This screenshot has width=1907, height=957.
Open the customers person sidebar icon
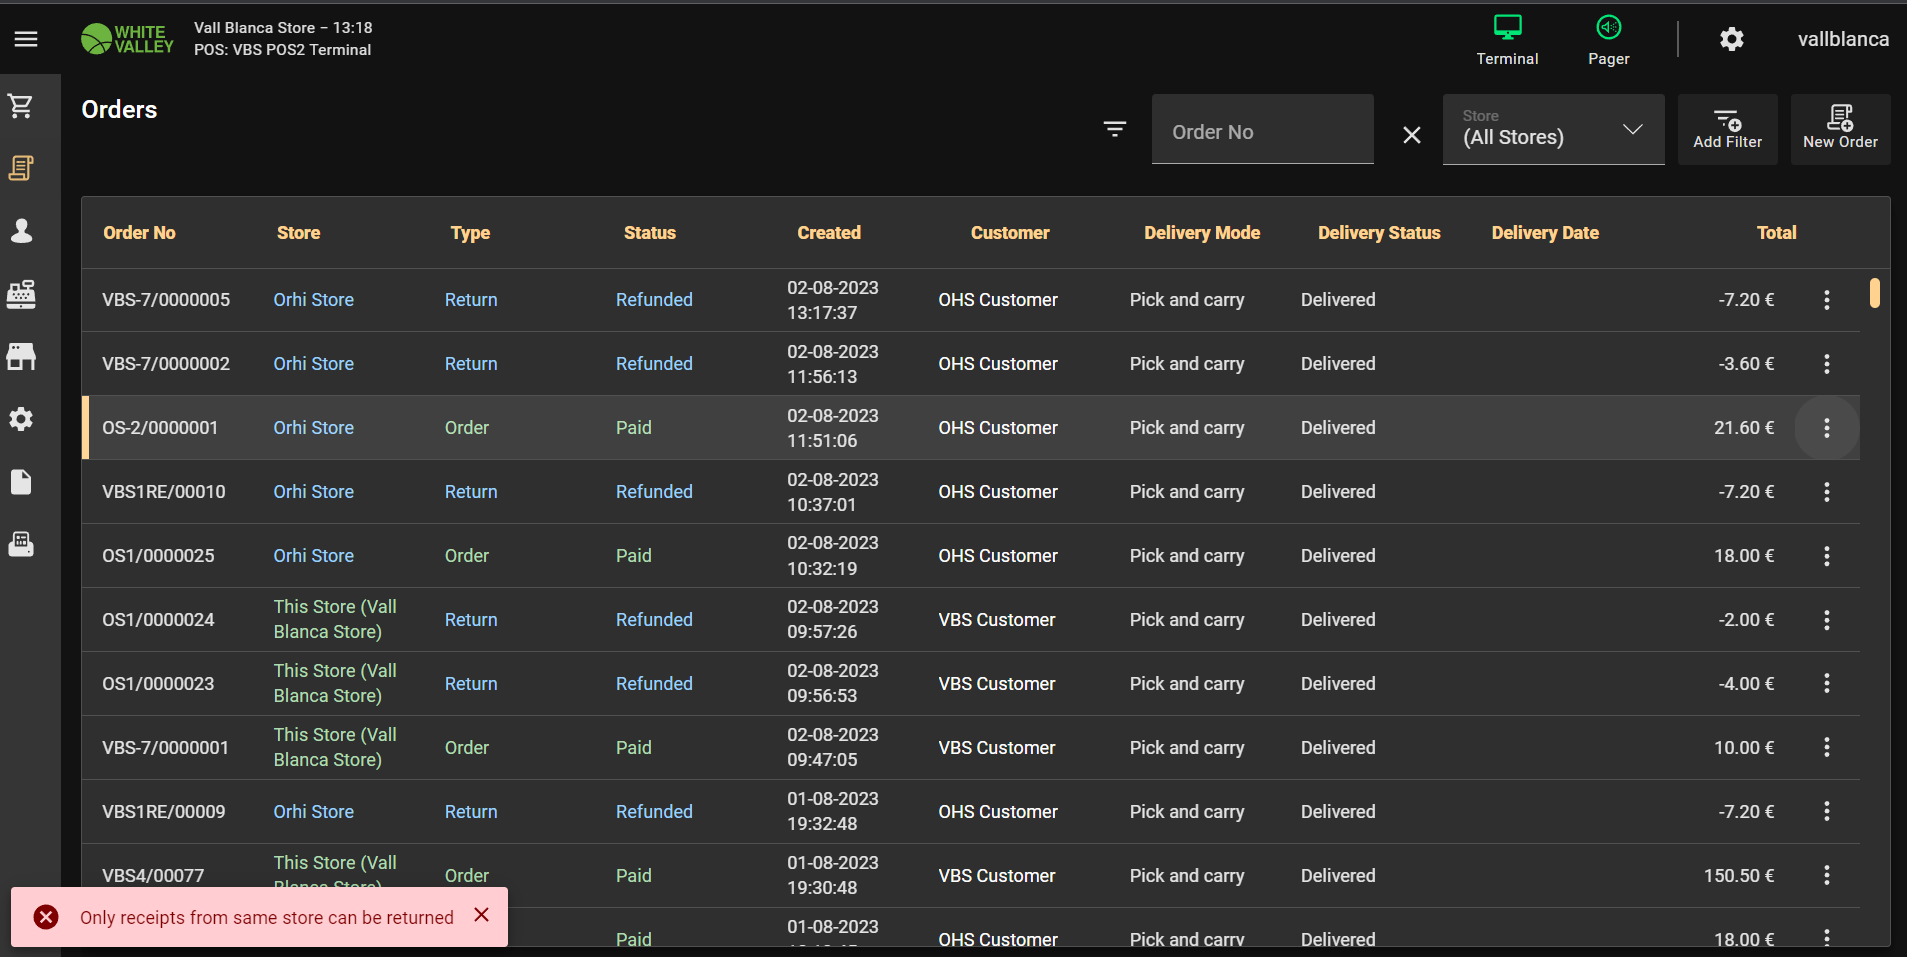point(21,231)
